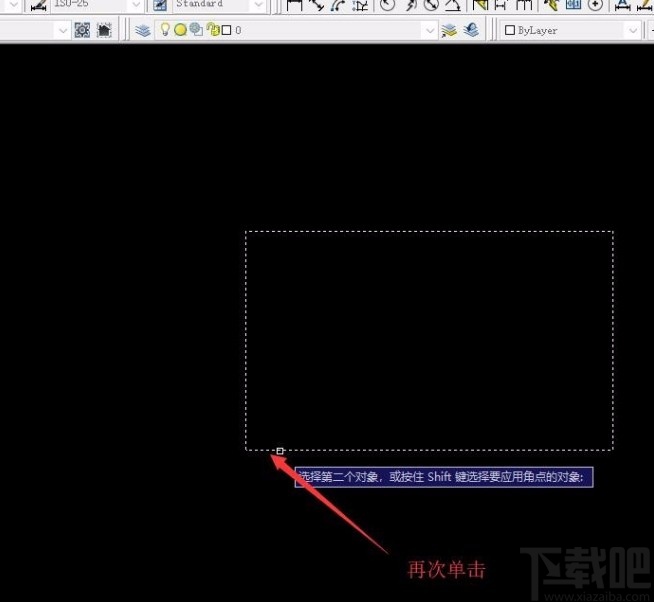Select the baseline dimension tool

[501, 5]
